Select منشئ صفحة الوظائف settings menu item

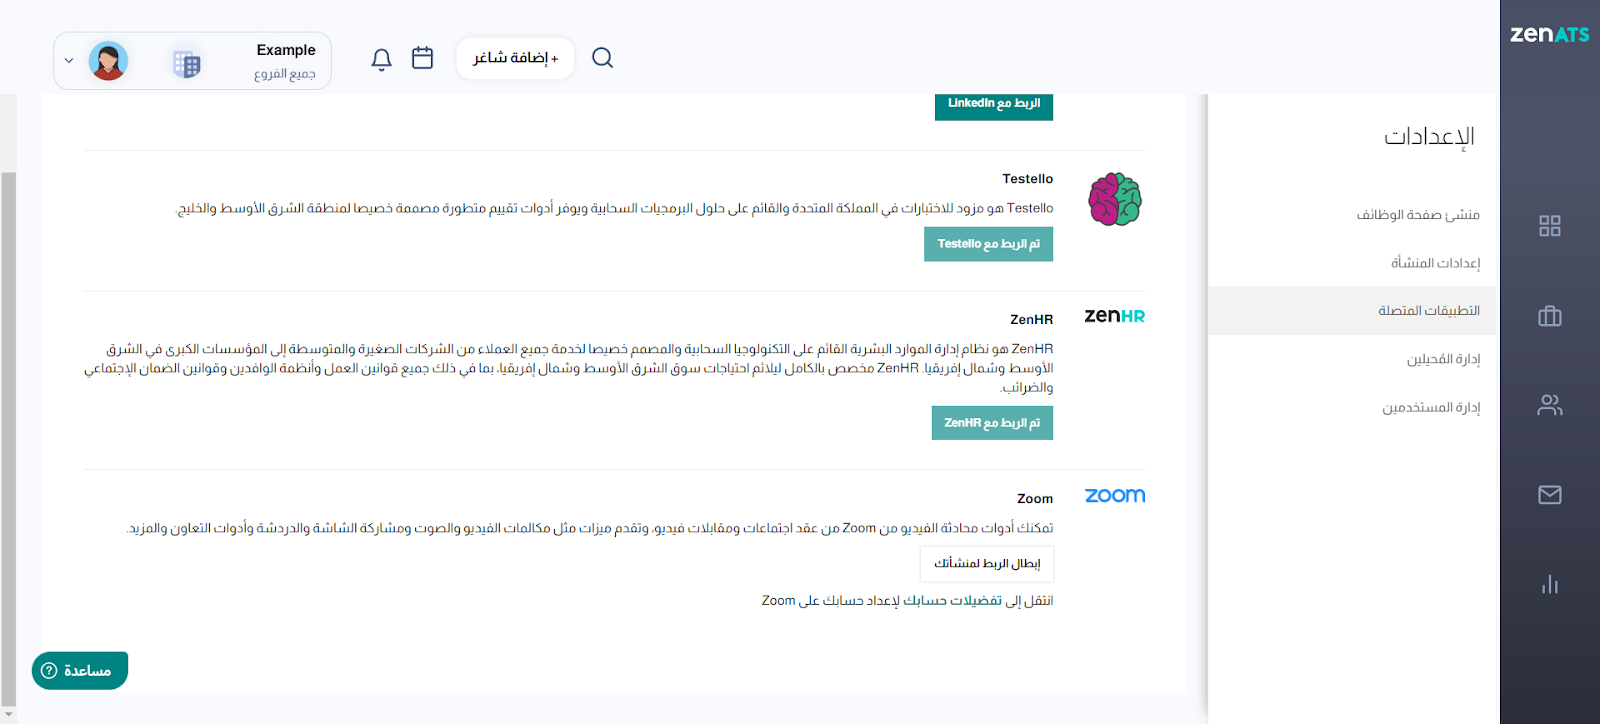pyautogui.click(x=1418, y=215)
